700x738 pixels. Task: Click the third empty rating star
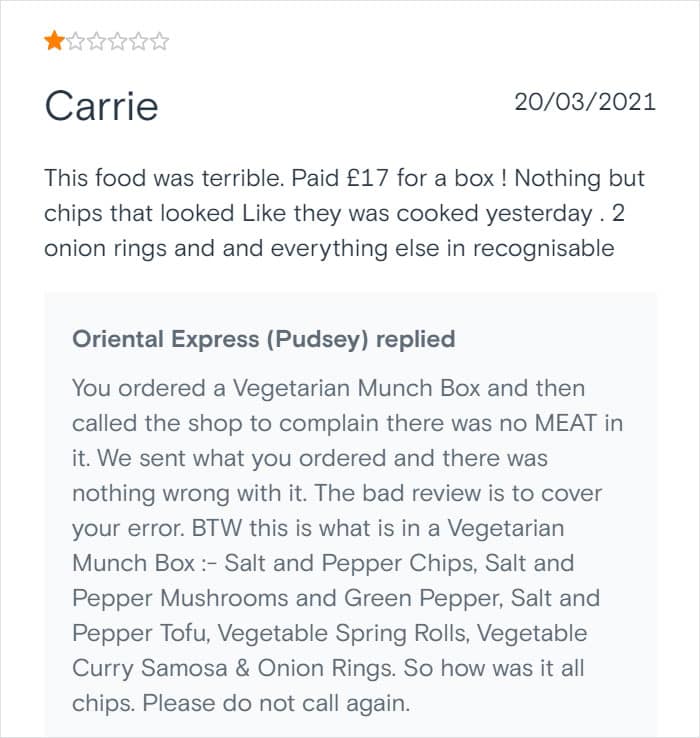(x=97, y=41)
